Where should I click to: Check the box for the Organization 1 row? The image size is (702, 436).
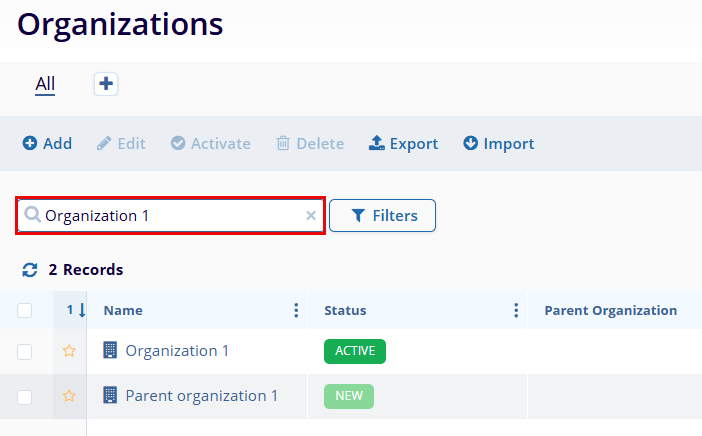25,351
